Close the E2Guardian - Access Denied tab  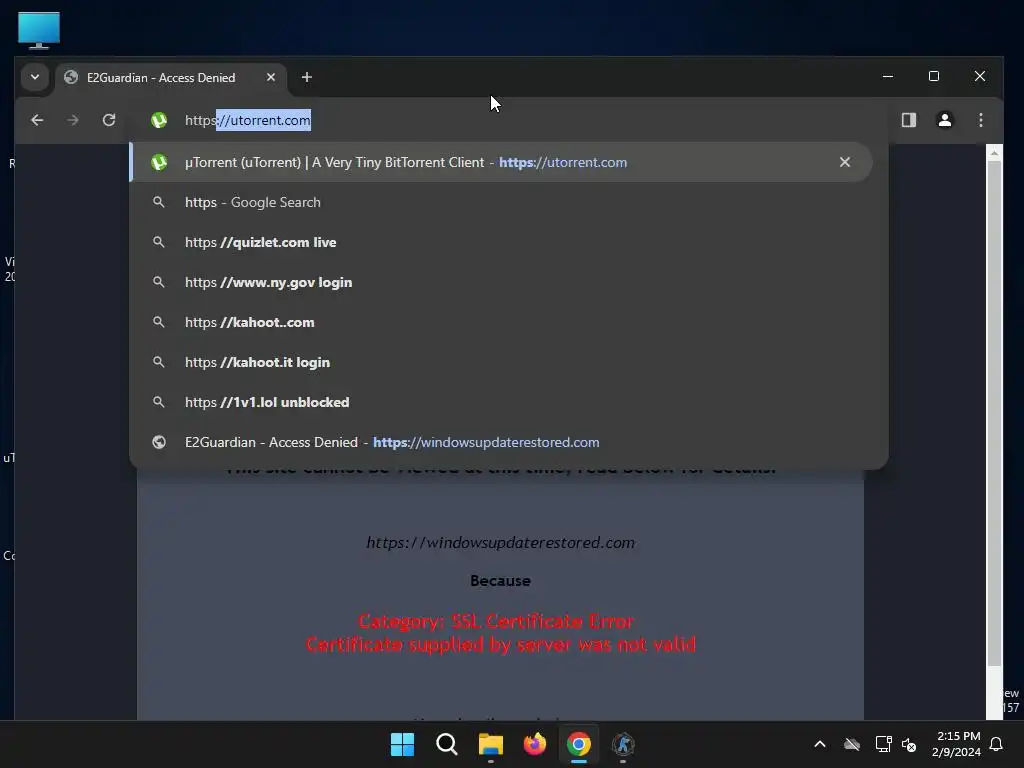tap(270, 77)
